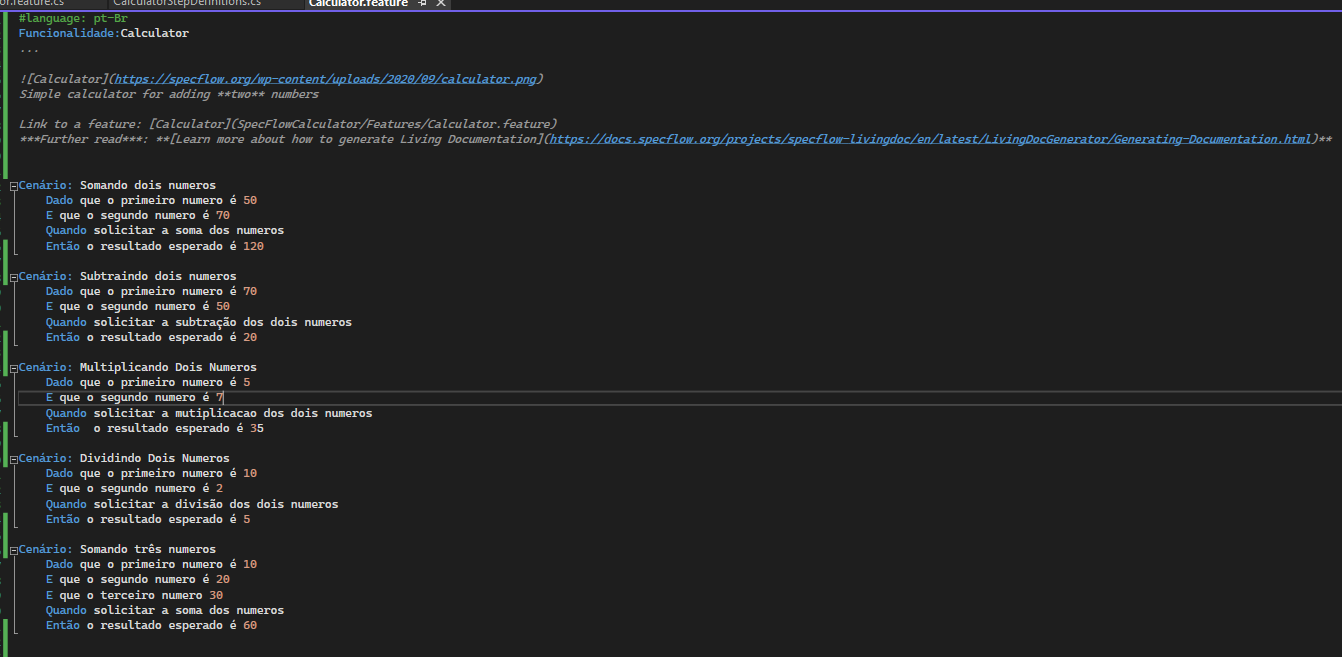This screenshot has height=657, width=1342.
Task: Place cursor on 'E que o segundo numero é 70'
Action: [x=138, y=215]
